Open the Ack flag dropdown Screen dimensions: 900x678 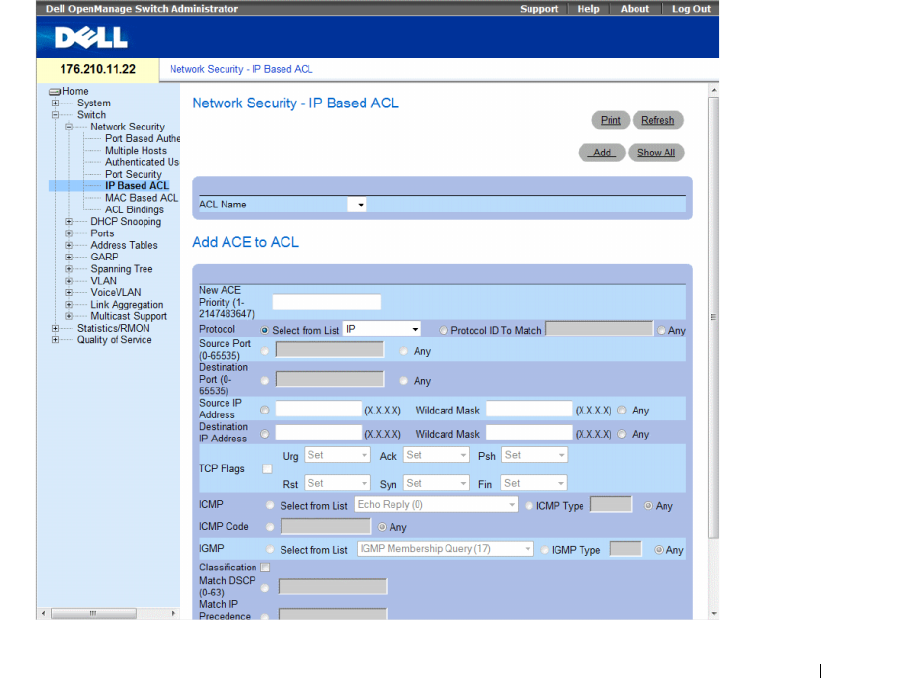pyautogui.click(x=436, y=455)
